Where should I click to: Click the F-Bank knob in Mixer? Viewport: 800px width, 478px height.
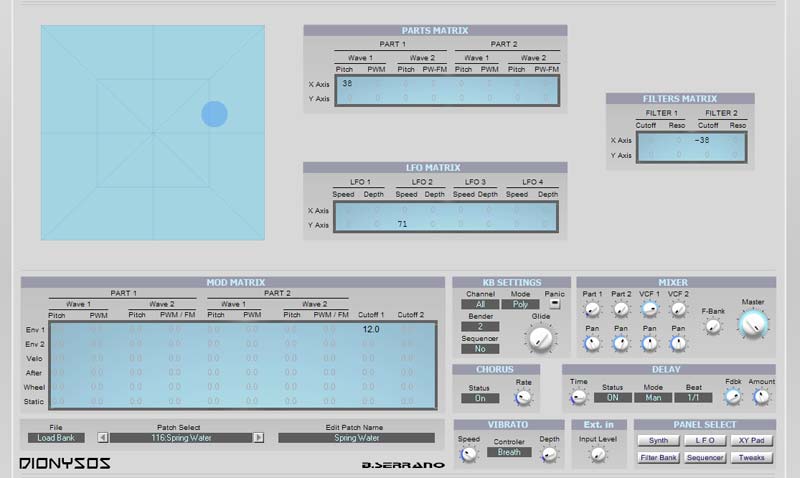pos(713,326)
